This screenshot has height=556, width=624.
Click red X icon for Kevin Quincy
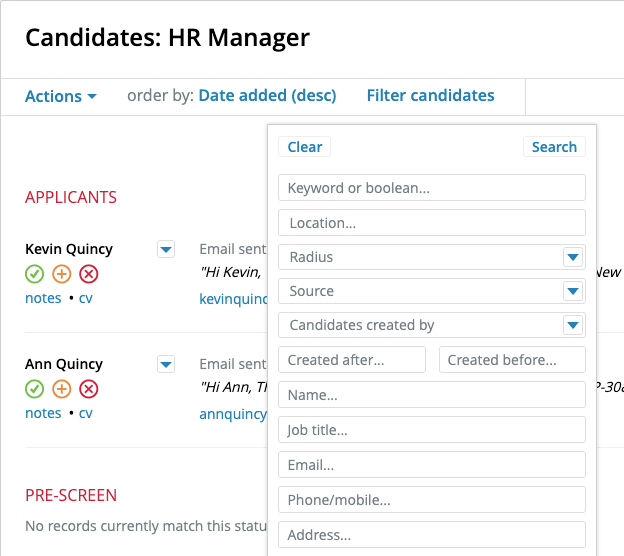[x=89, y=274]
